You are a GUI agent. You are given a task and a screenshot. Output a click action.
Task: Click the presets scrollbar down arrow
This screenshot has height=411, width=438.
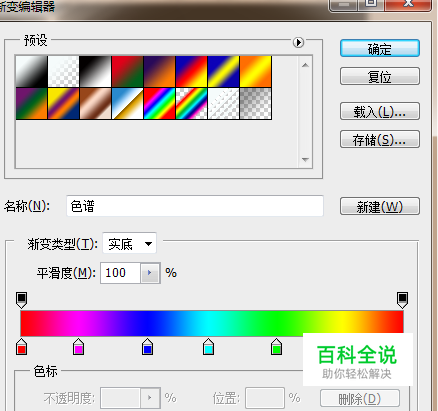pyautogui.click(x=305, y=160)
